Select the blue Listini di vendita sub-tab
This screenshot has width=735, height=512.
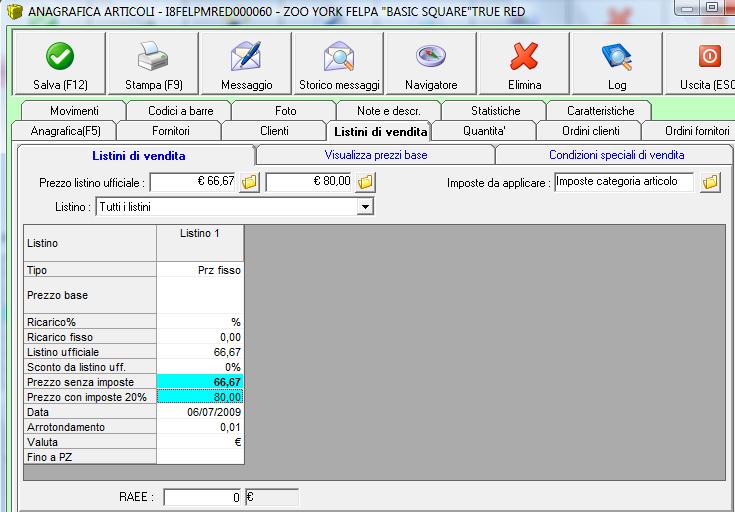click(138, 156)
